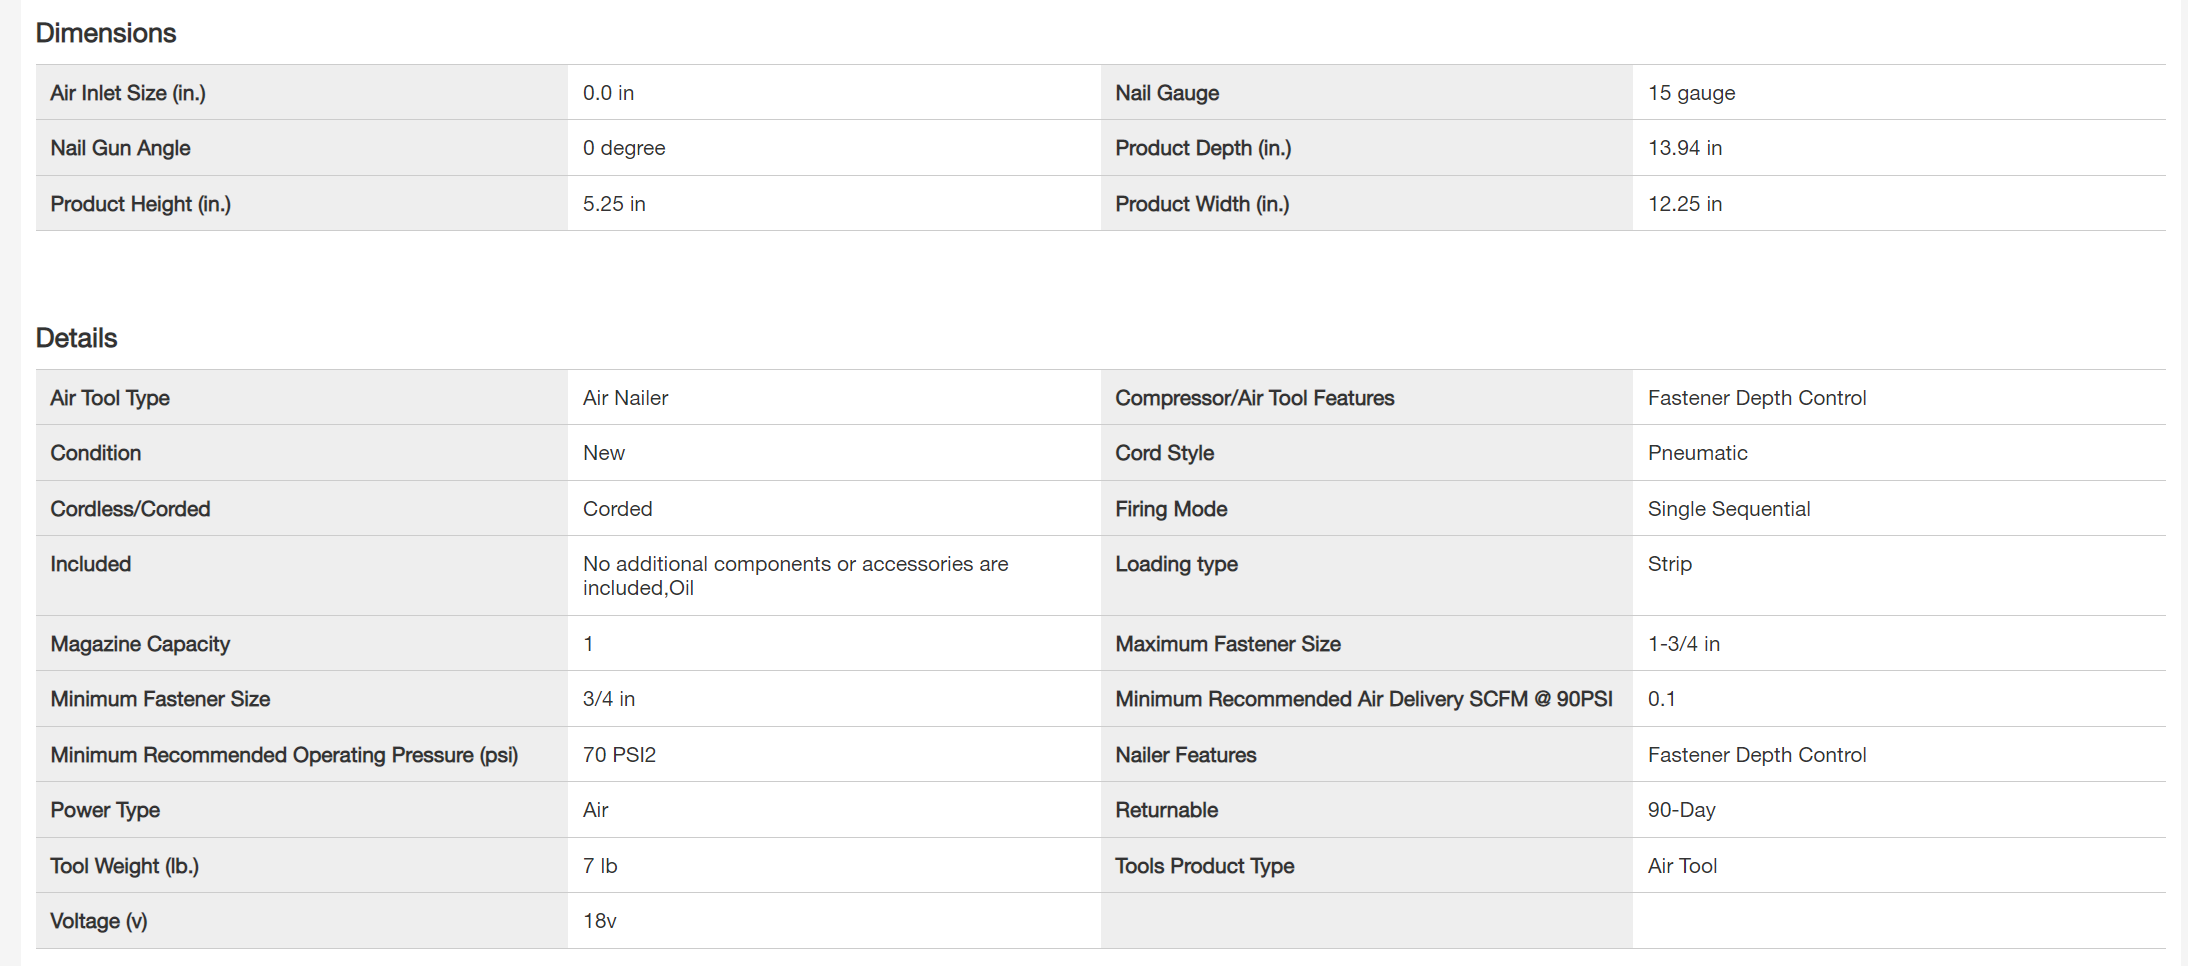Click the Air Tool Type label

[110, 398]
